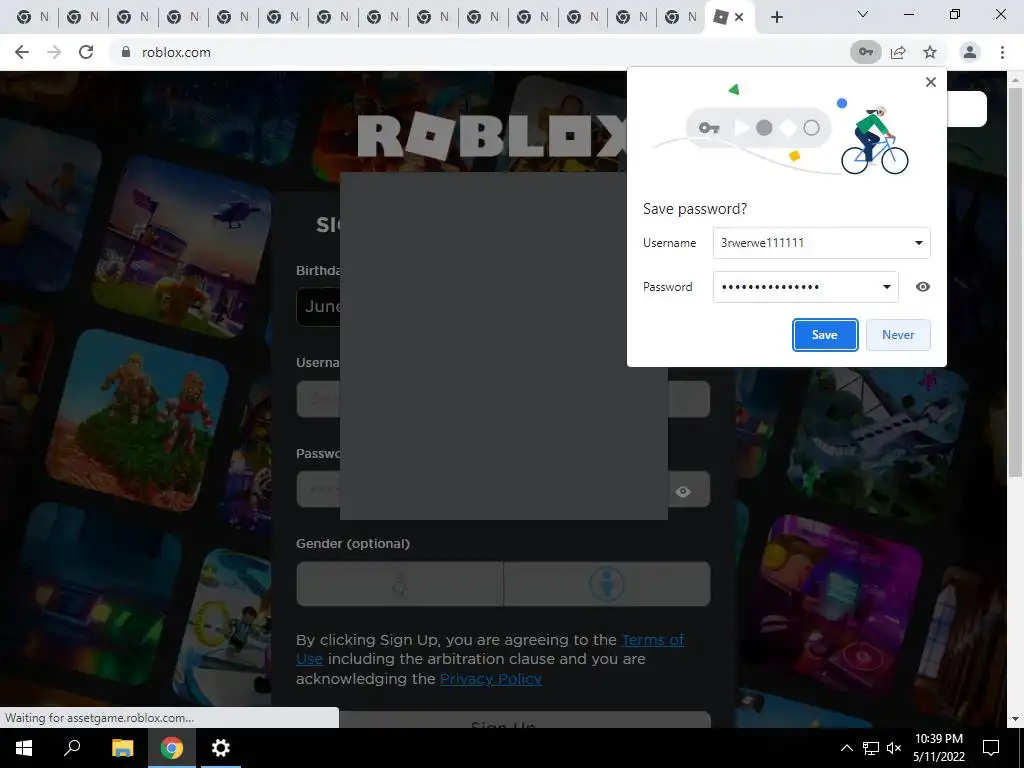
Task: Show hidden system tray icons
Action: point(846,748)
